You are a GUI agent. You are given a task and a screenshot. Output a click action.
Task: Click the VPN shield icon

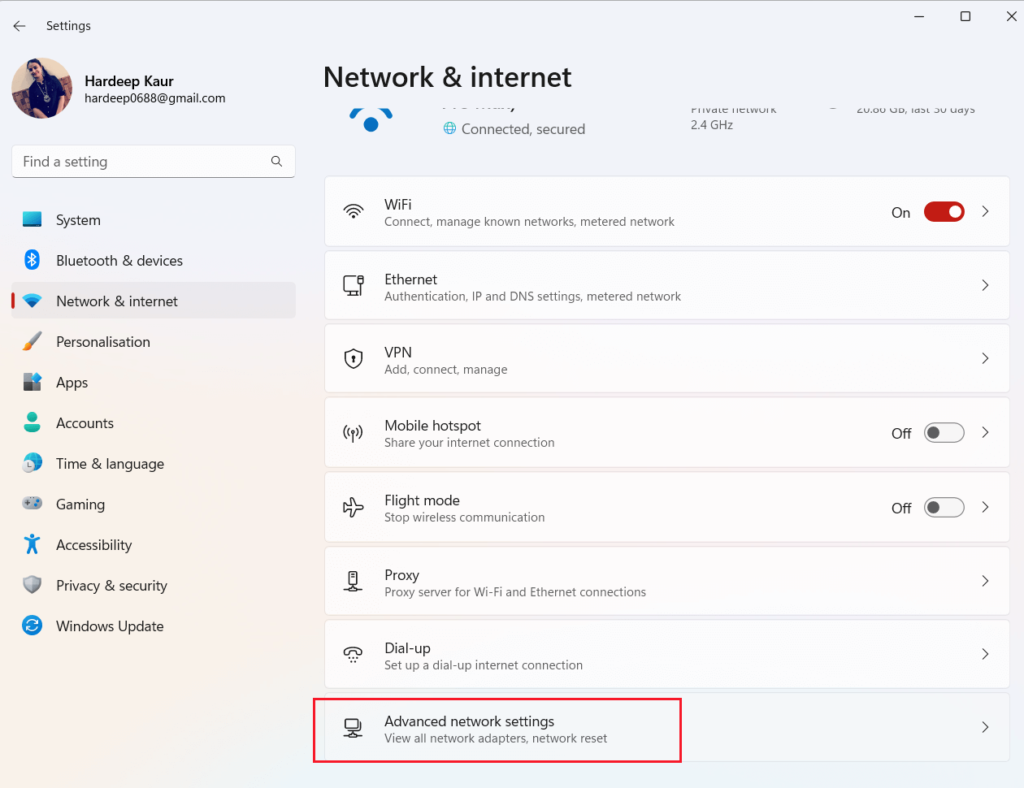point(354,359)
